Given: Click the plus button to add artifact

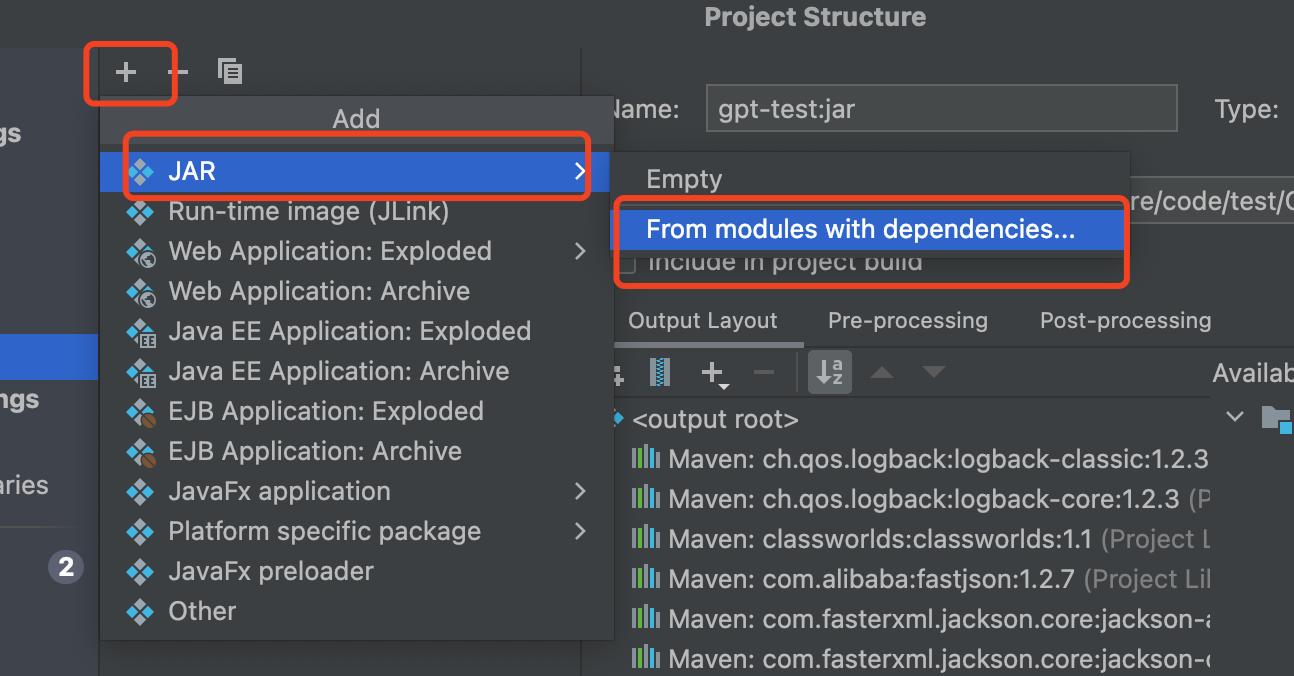Looking at the screenshot, I should (x=126, y=72).
